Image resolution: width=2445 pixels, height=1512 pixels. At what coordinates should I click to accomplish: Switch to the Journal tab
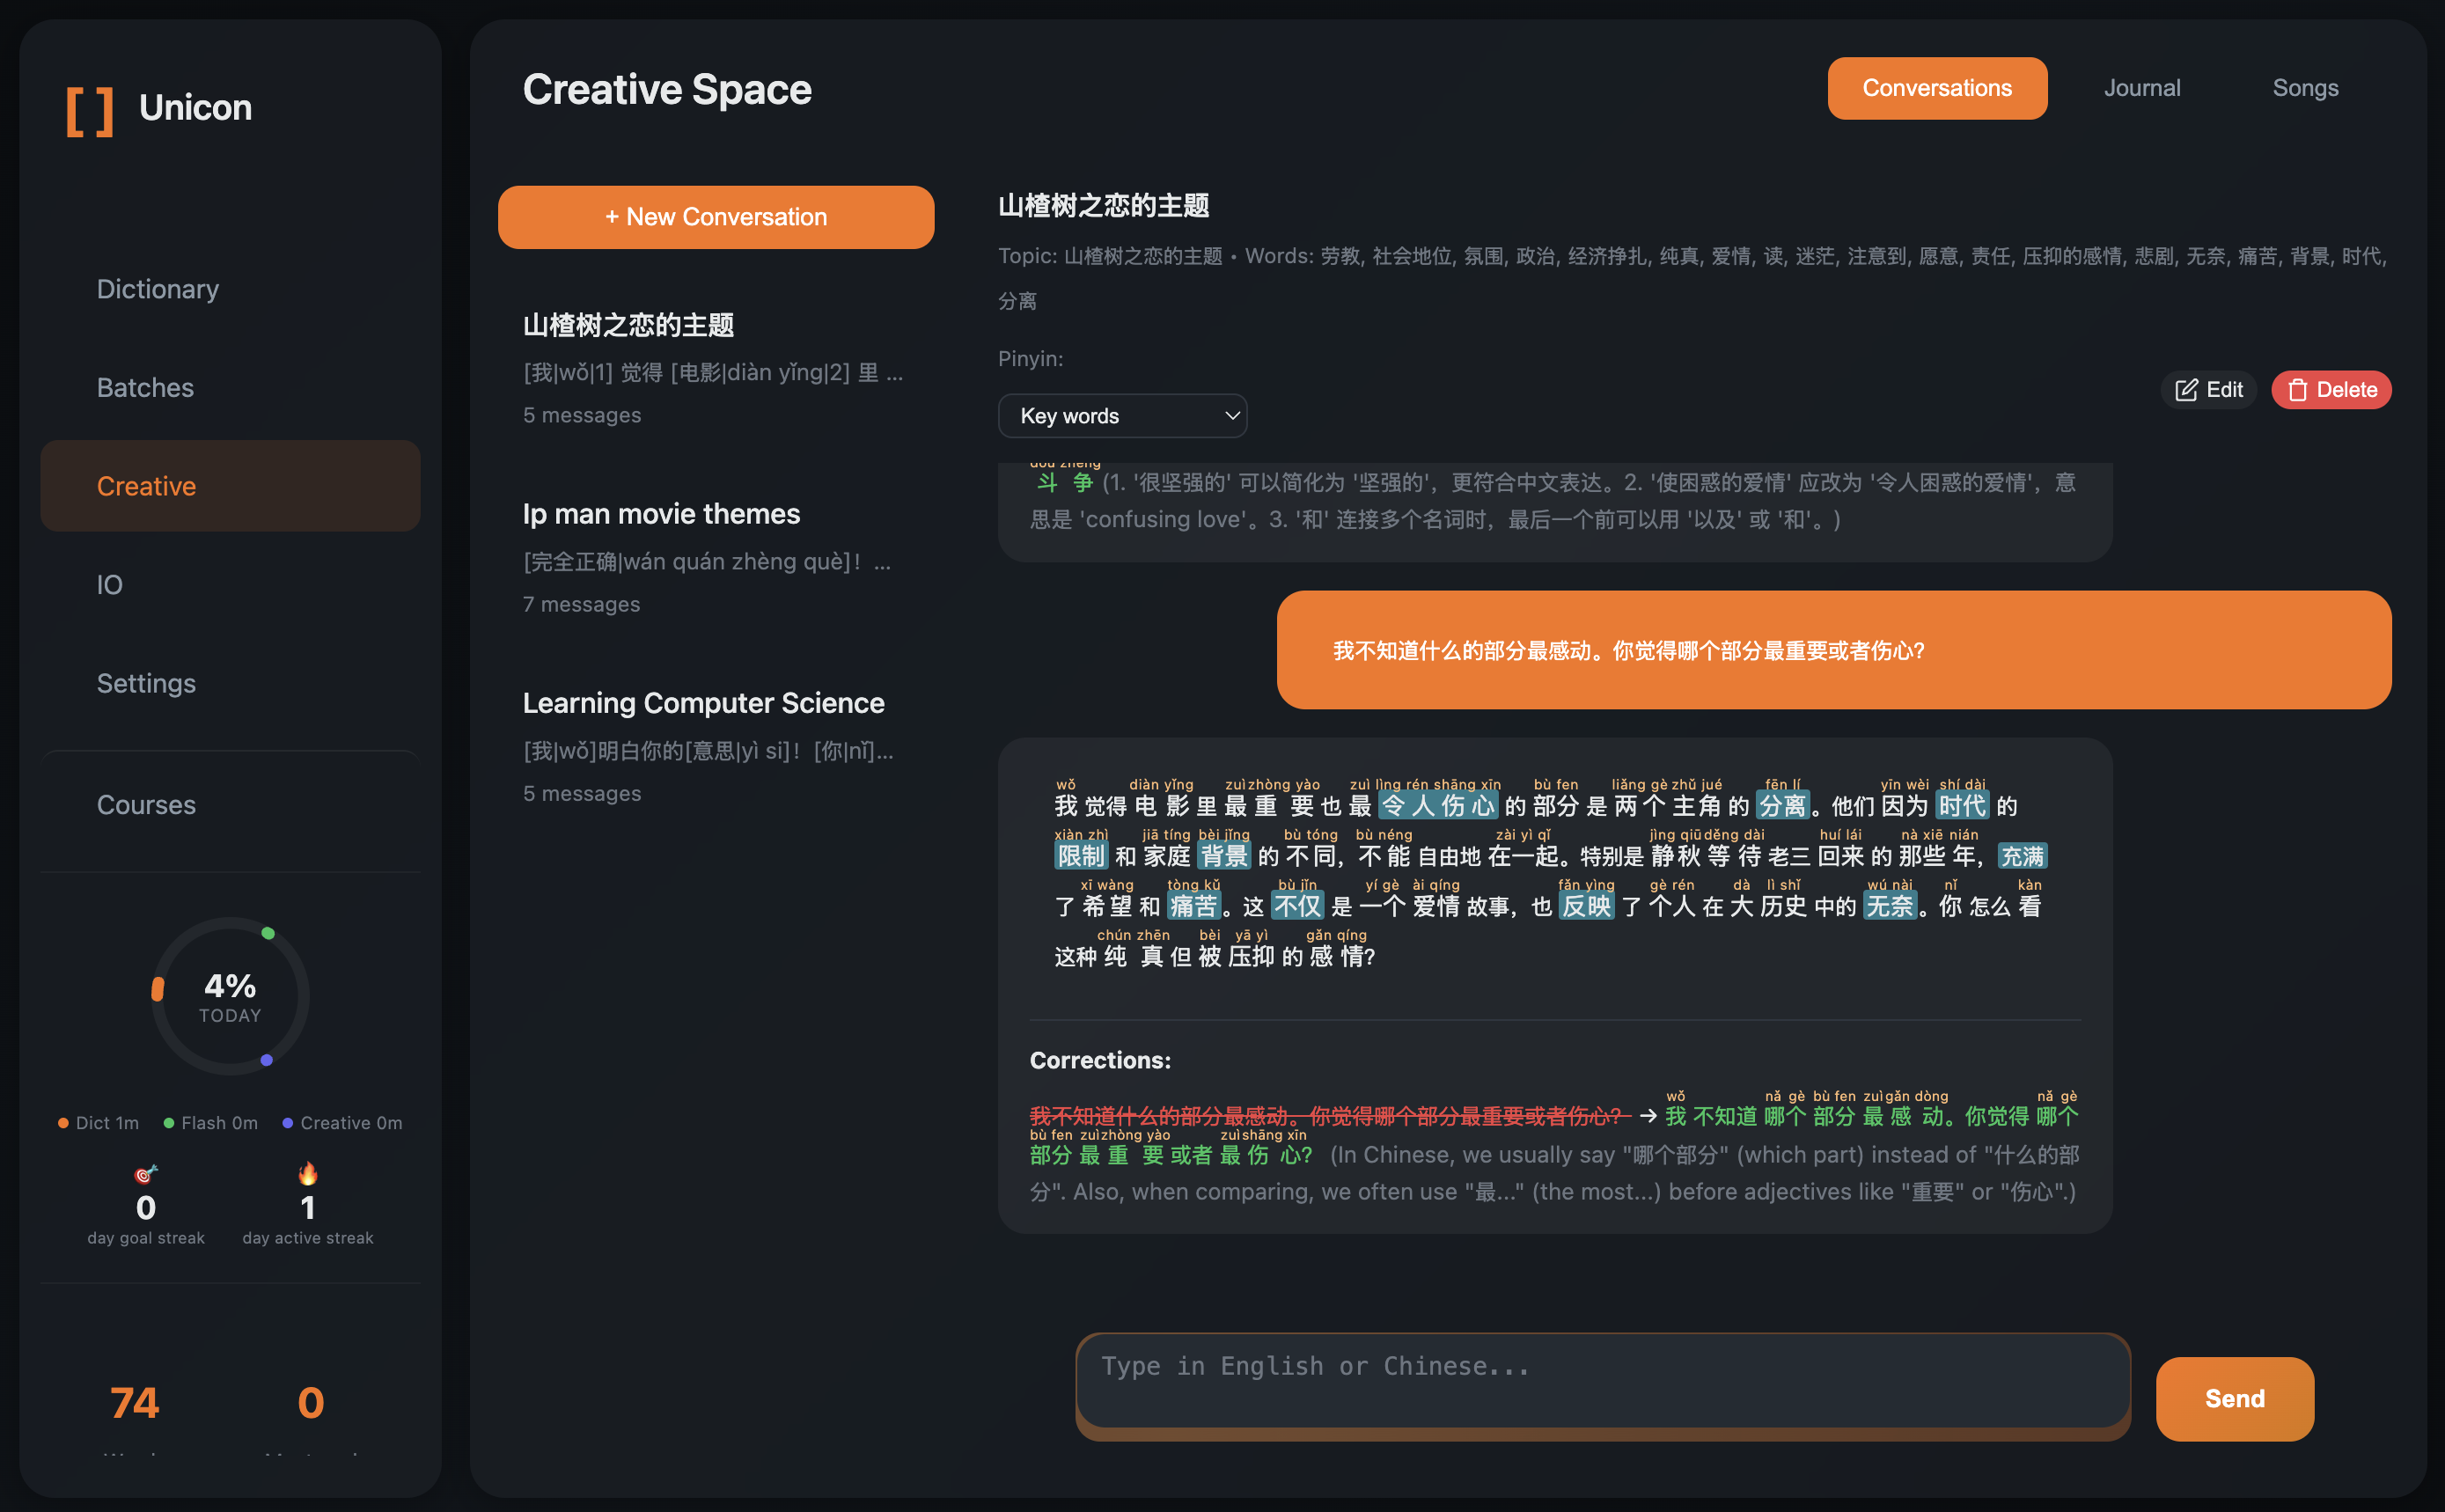(x=2141, y=88)
